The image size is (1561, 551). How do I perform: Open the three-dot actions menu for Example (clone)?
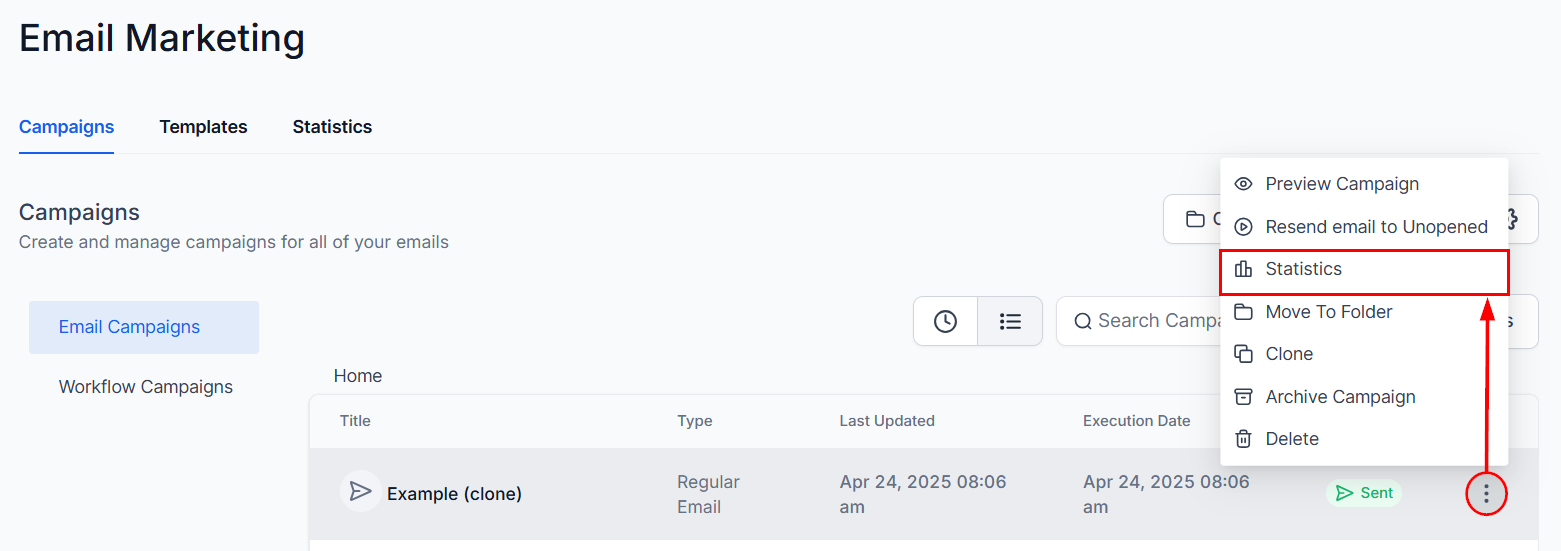coord(1486,493)
